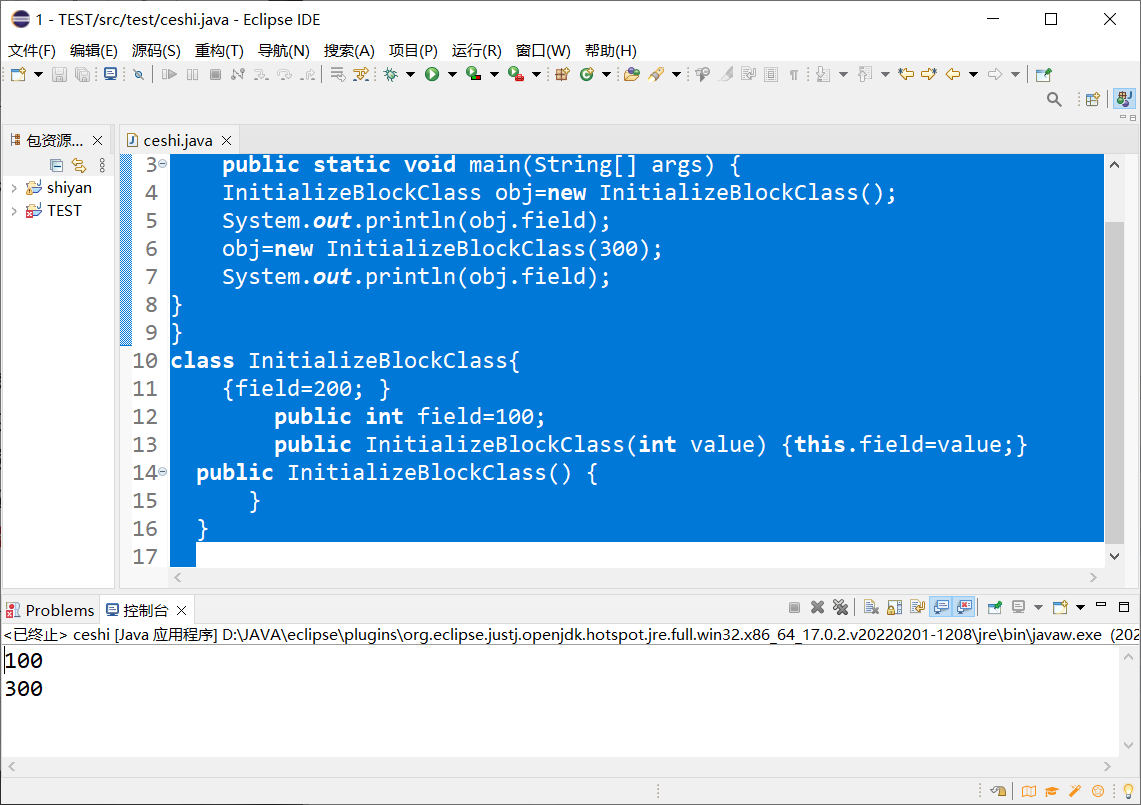Open the 帮助(H) menu
Viewport: 1141px width, 805px height.
pos(611,51)
